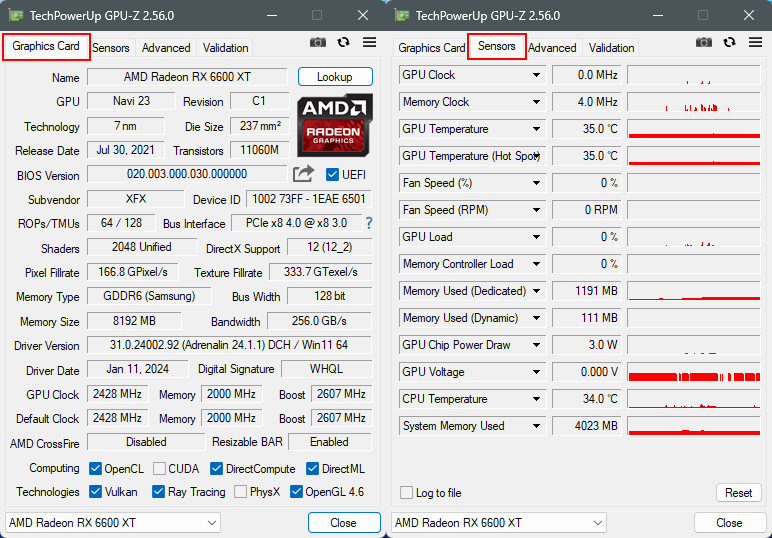
Task: Select Graphics Card tab in left window
Action: click(x=46, y=46)
